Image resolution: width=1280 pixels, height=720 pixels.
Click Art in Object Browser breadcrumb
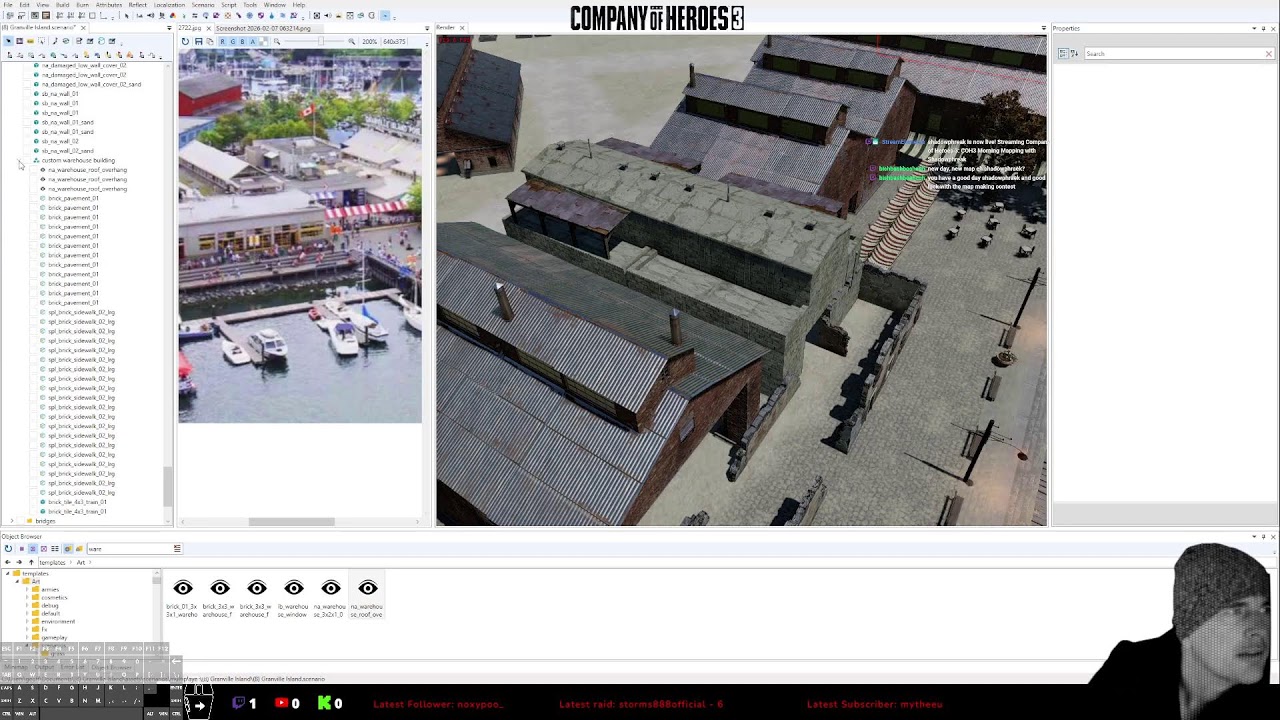[81, 562]
